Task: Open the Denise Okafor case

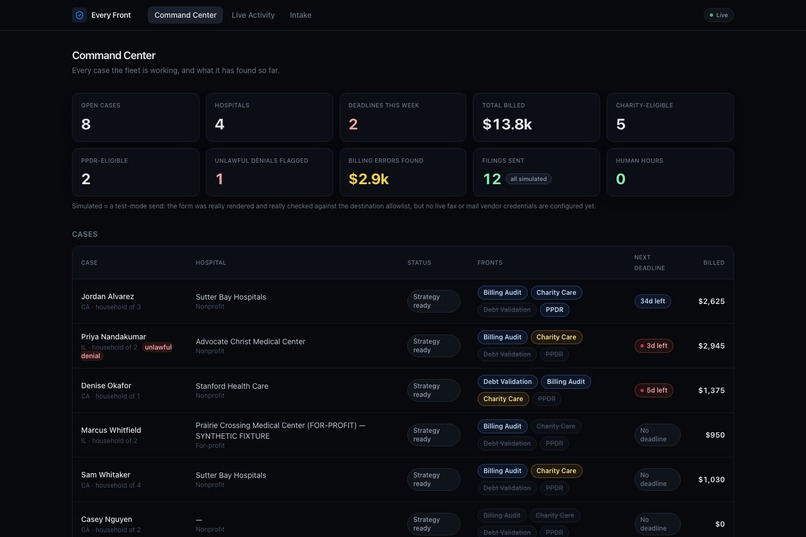Action: pyautogui.click(x=403, y=391)
